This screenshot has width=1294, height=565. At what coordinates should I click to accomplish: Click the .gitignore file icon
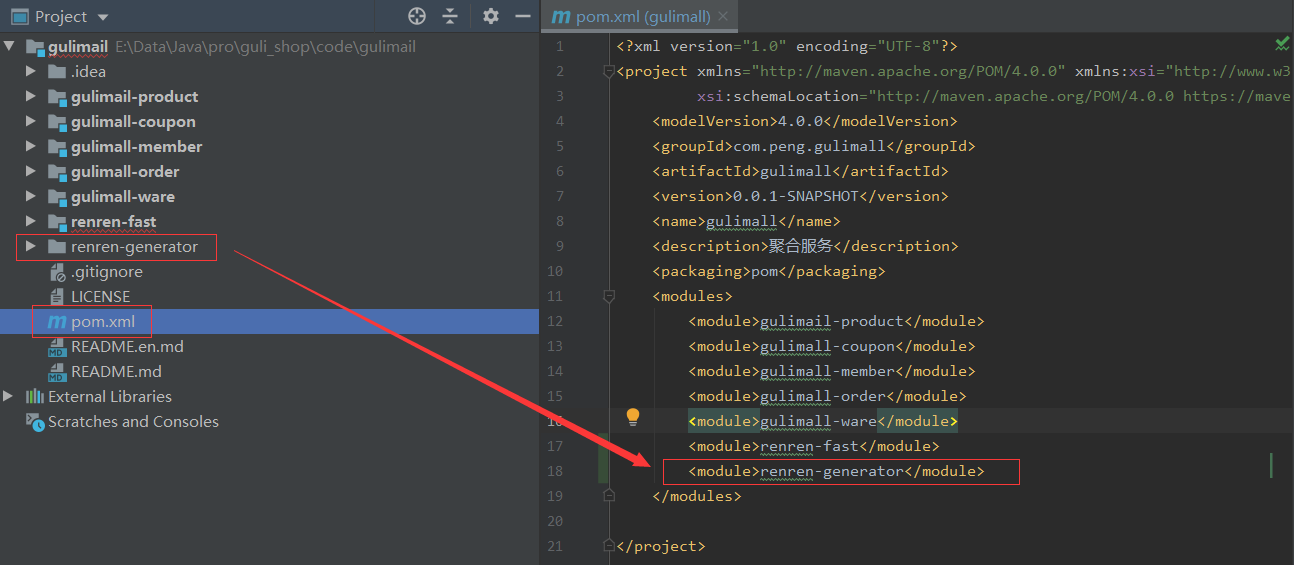point(57,272)
